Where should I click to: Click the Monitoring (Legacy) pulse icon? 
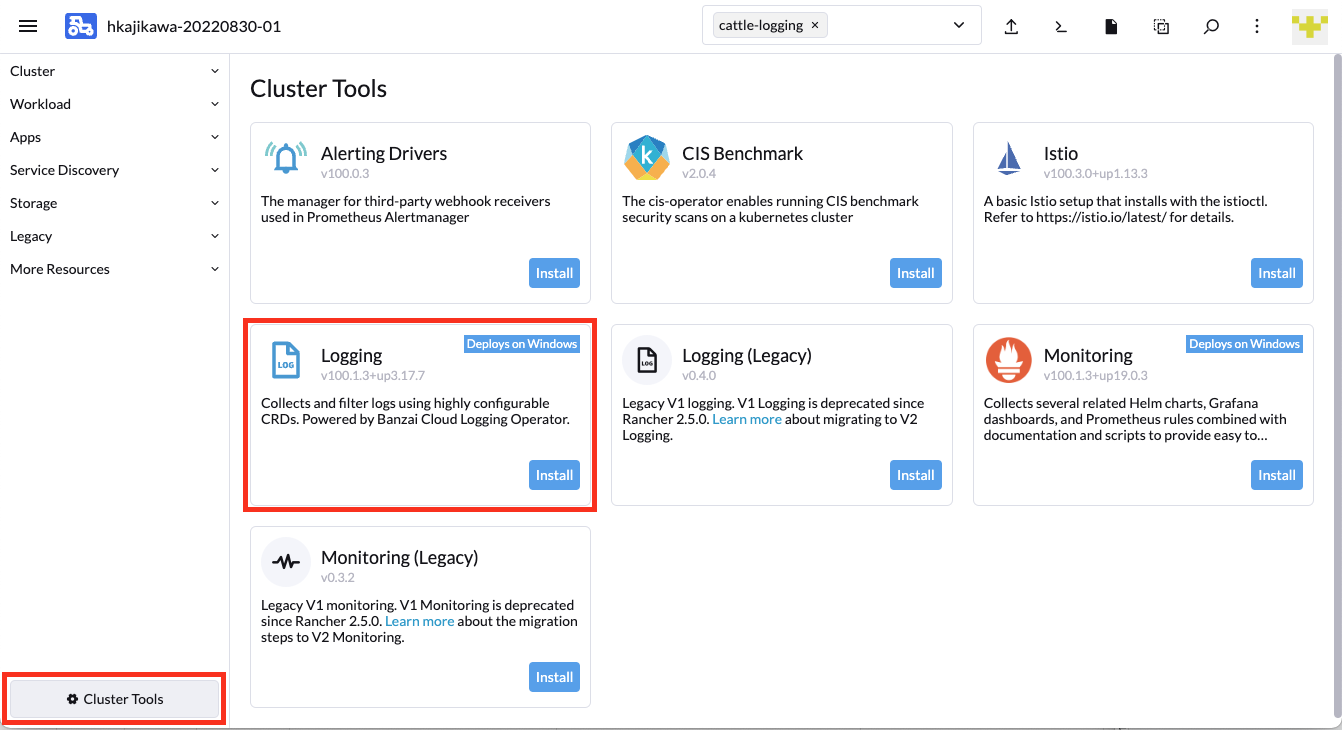(286, 562)
